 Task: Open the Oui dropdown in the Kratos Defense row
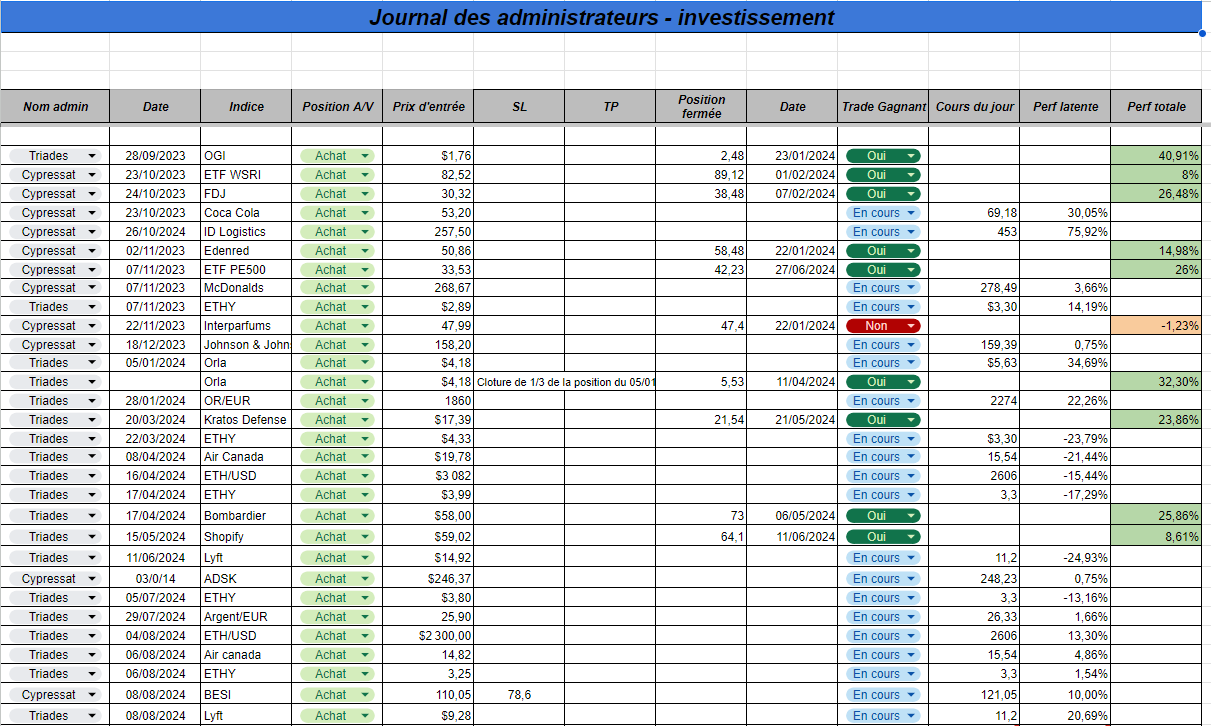point(883,420)
